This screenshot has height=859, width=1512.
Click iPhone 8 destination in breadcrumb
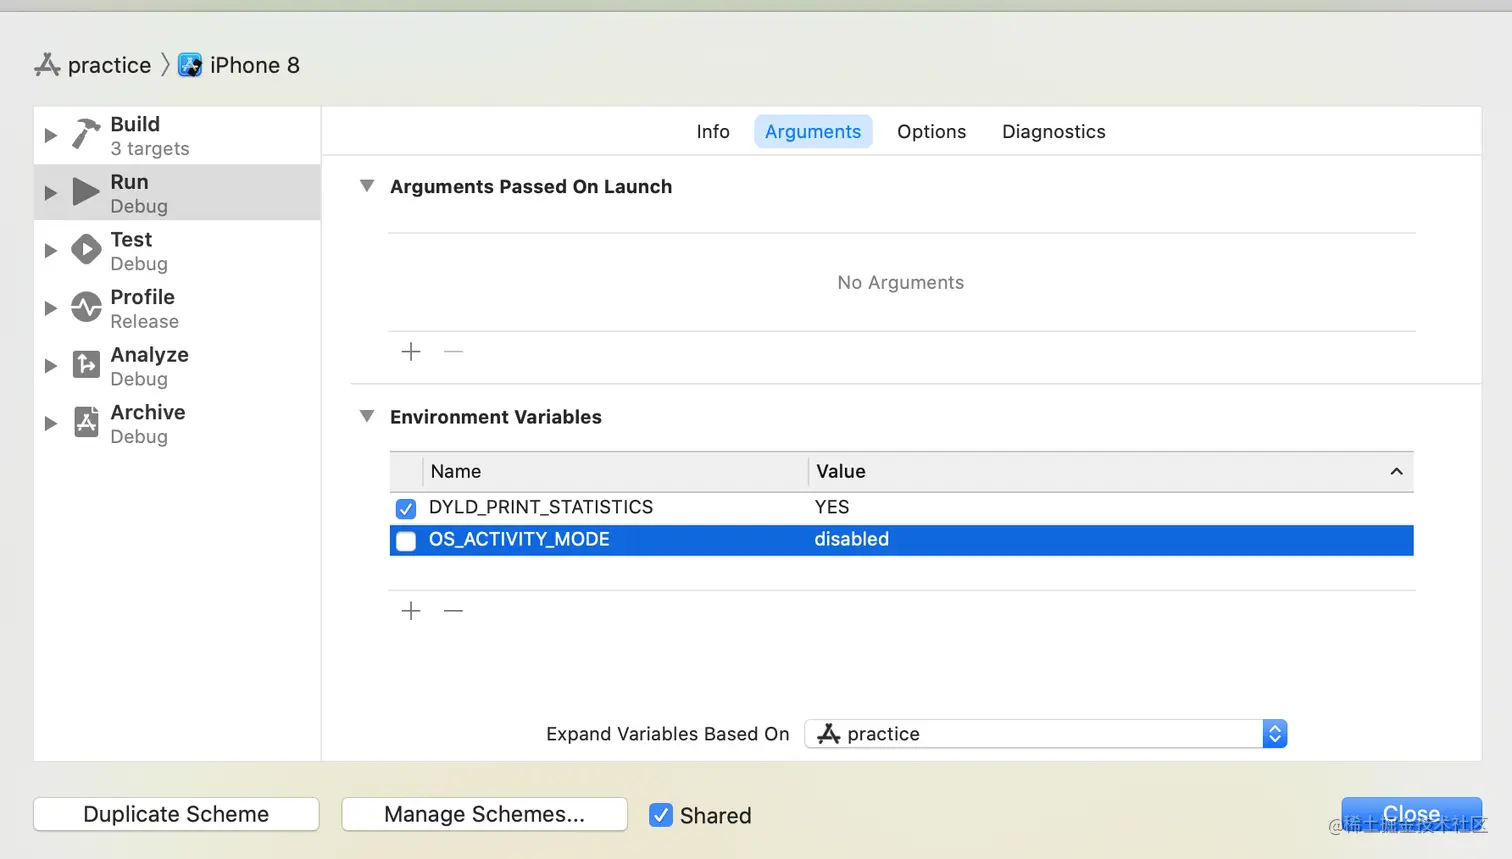point(255,65)
